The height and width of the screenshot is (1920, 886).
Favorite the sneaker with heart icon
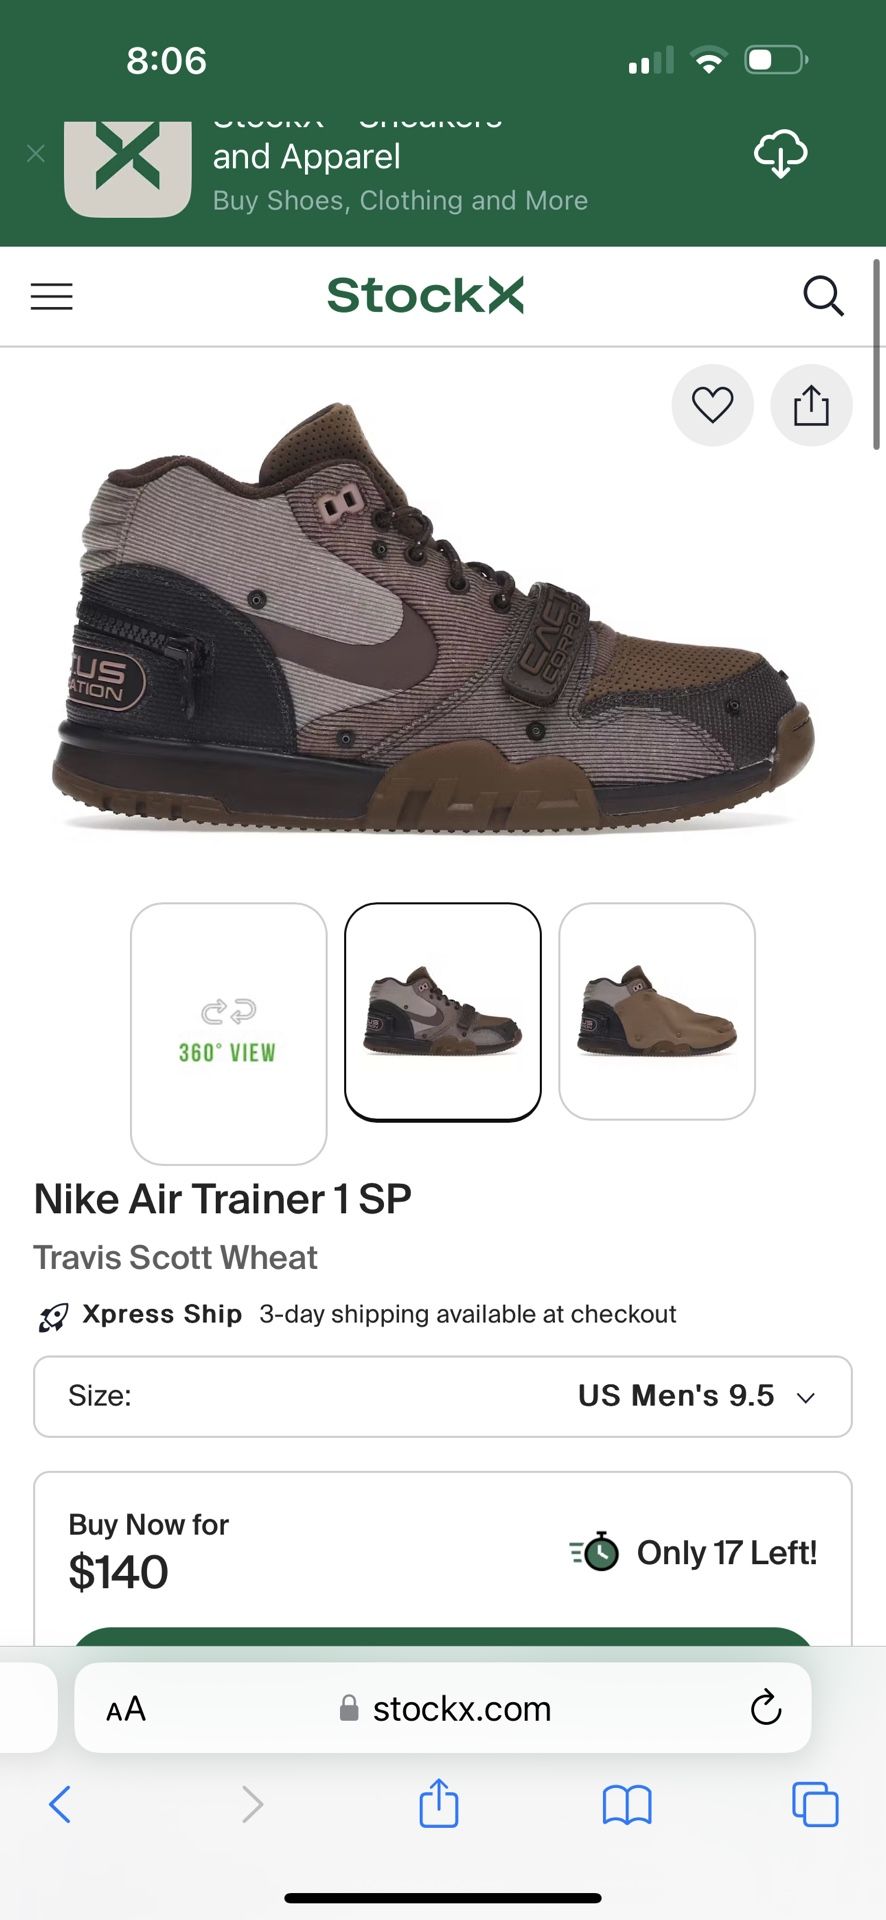[713, 405]
